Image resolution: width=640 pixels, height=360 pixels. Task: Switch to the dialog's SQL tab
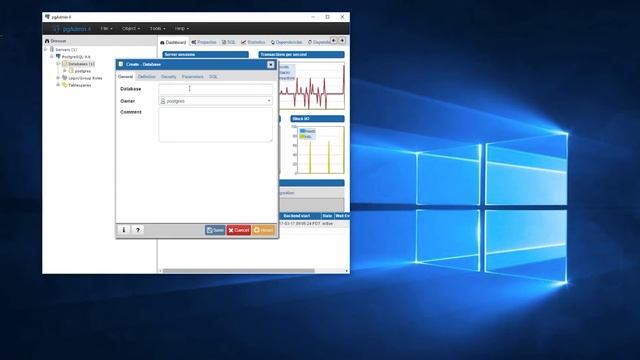213,77
